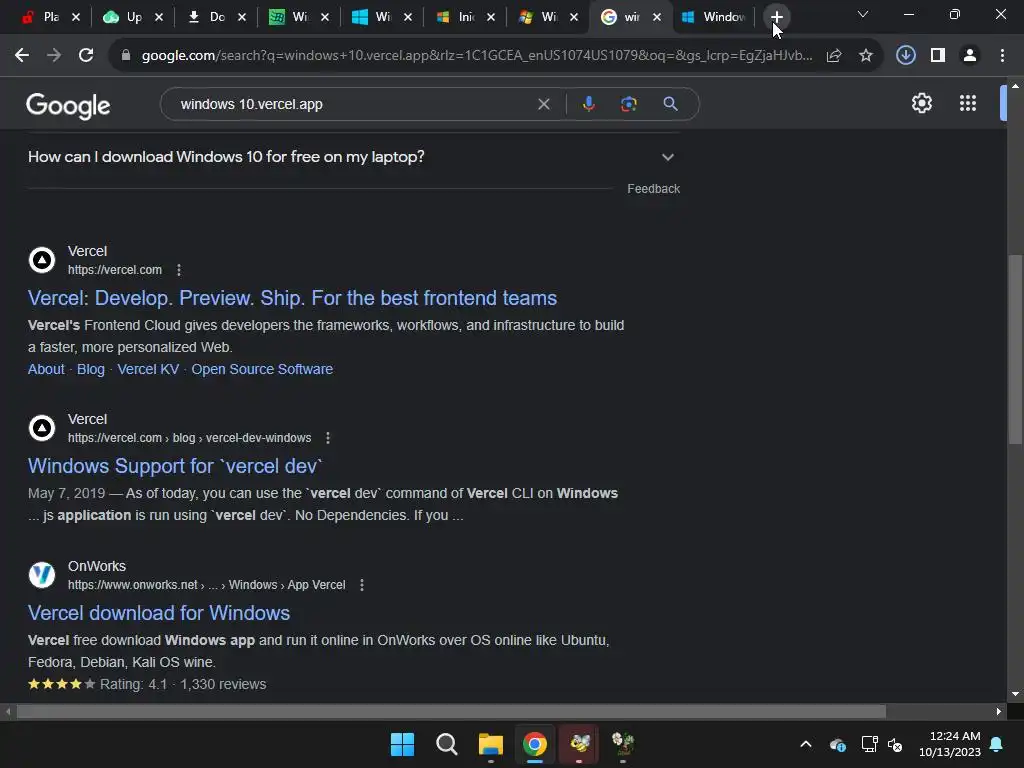The width and height of the screenshot is (1024, 768).
Task: Toggle the Chrome side panel
Action: pyautogui.click(x=938, y=56)
